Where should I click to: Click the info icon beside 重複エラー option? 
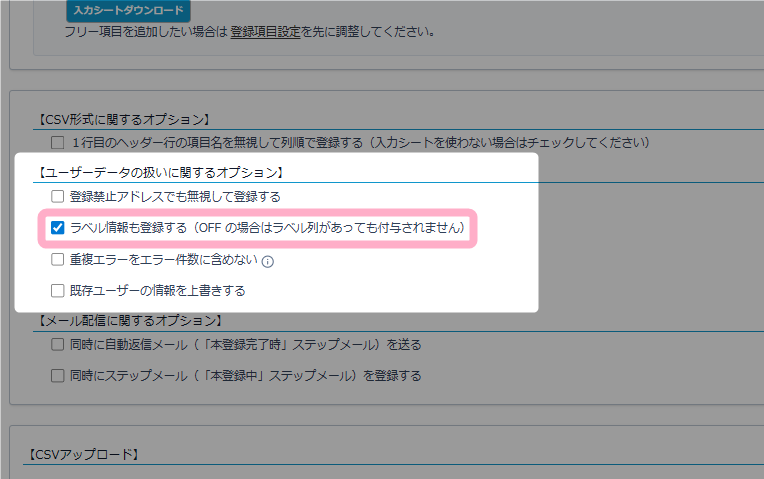click(x=267, y=262)
